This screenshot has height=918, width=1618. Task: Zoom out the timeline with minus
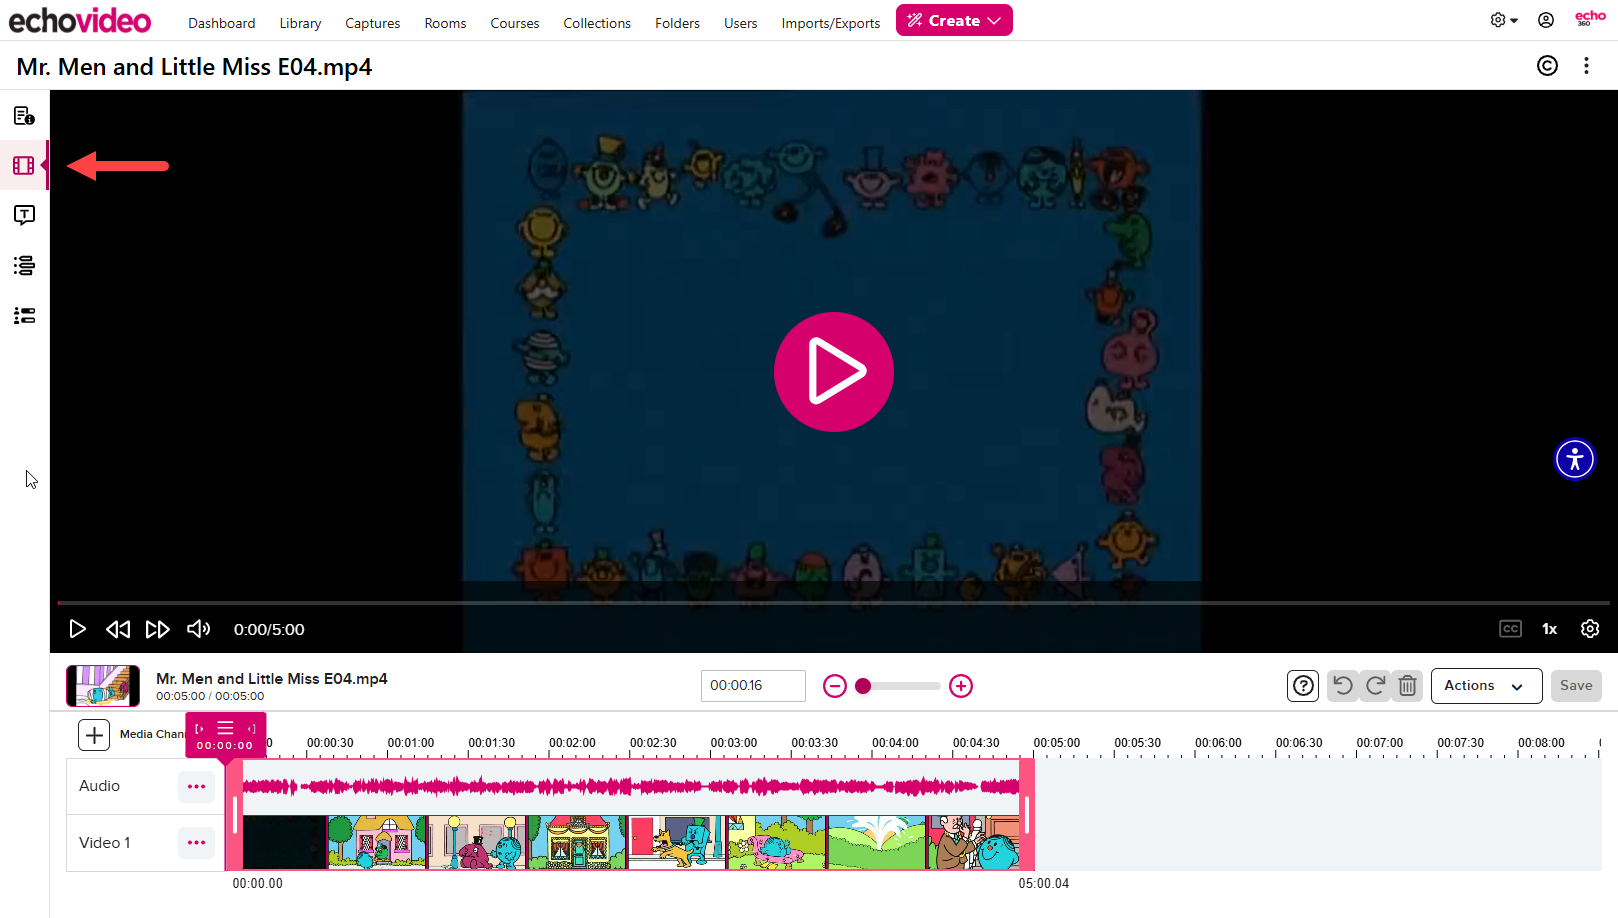coord(835,686)
